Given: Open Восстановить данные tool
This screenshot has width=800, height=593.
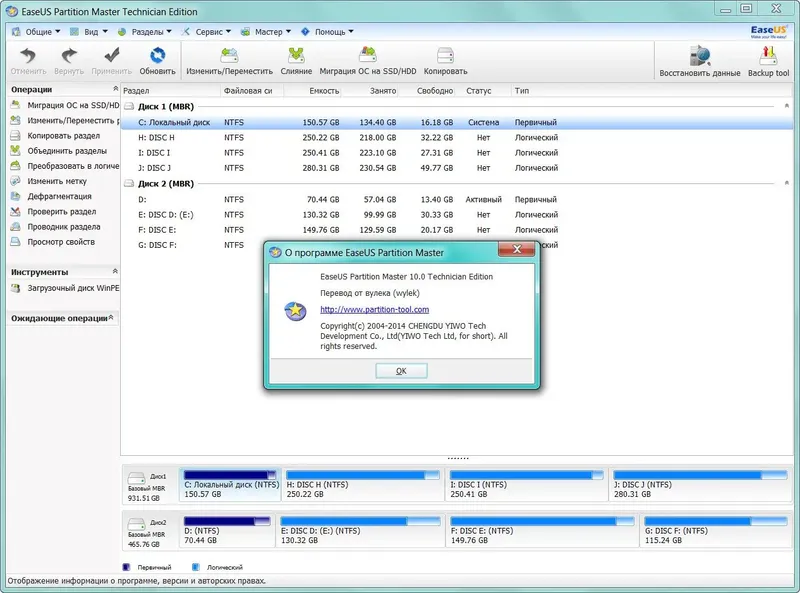Looking at the screenshot, I should pos(699,56).
